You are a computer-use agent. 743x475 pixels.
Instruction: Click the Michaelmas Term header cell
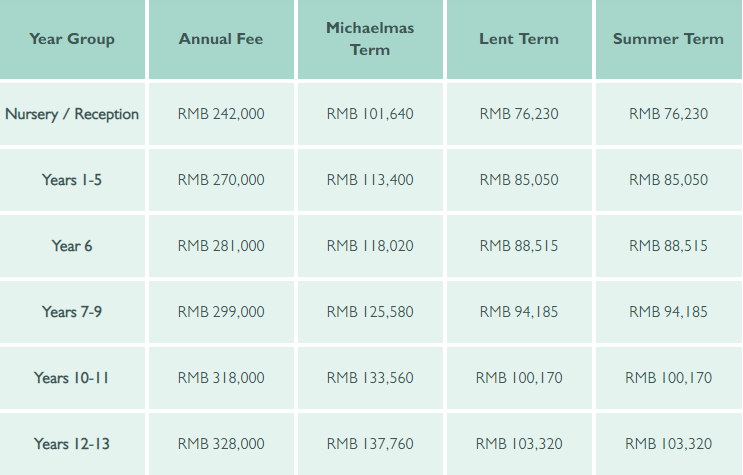(x=370, y=39)
